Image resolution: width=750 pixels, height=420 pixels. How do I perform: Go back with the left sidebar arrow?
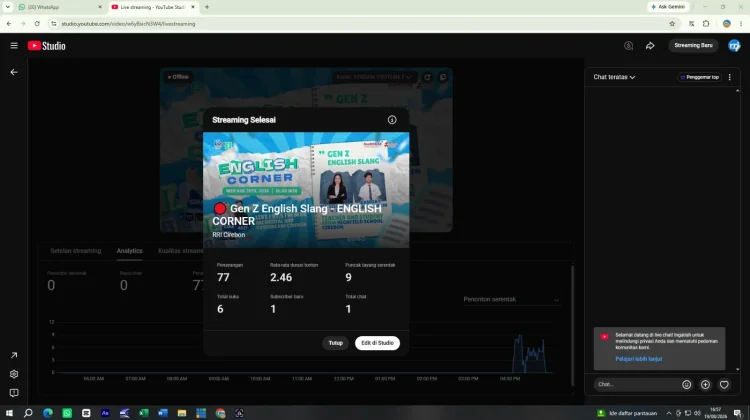pos(14,72)
